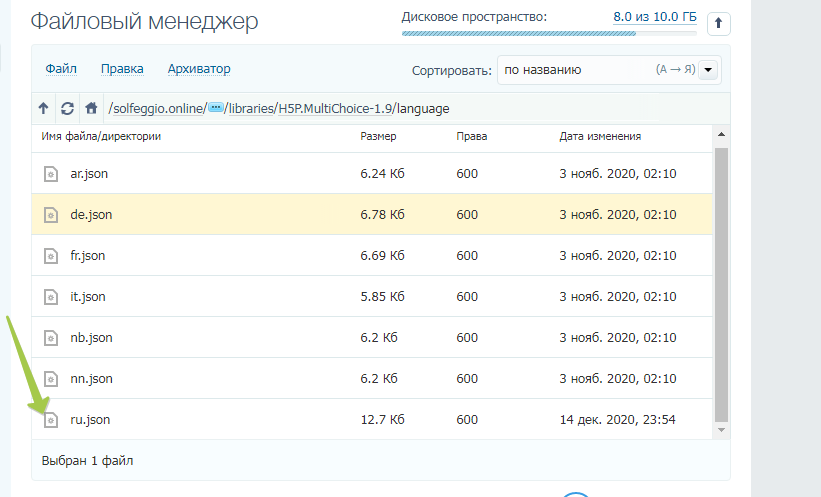Select the nn.json file name

point(91,379)
